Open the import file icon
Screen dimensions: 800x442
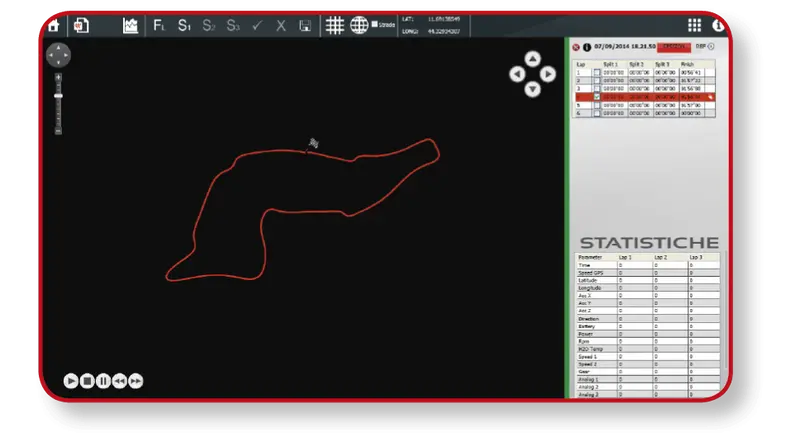81,26
